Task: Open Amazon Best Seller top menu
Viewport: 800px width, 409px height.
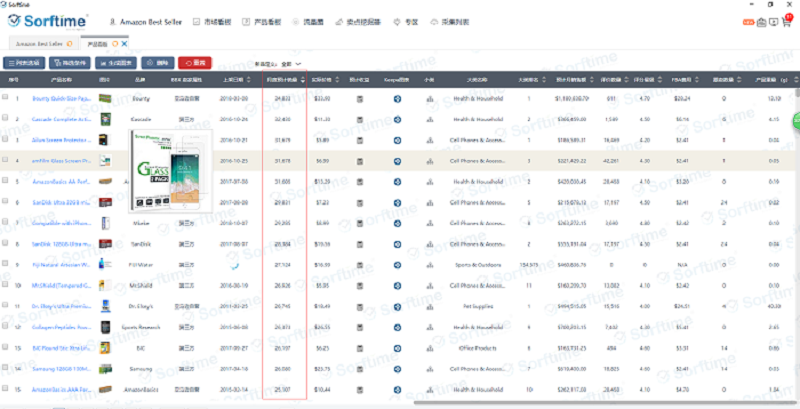Action: 145,22
